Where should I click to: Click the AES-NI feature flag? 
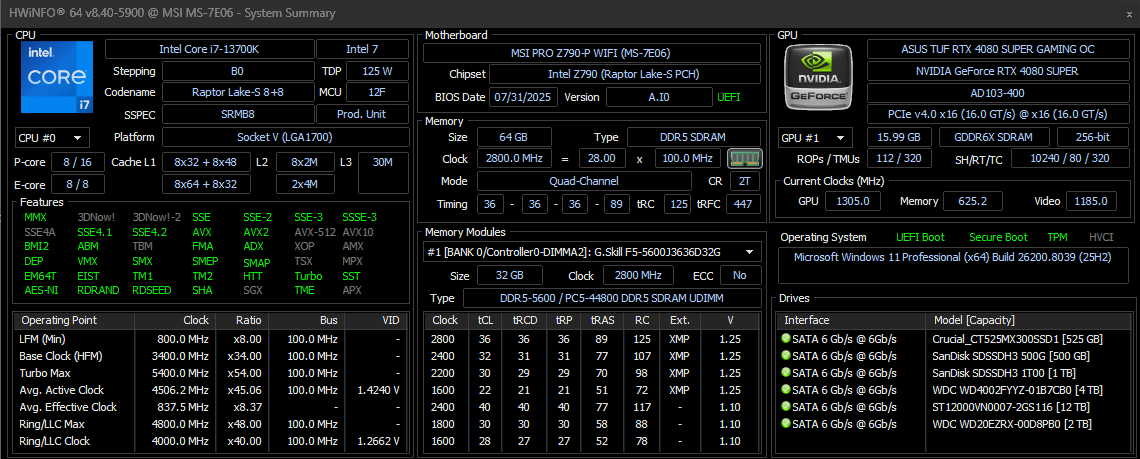click(x=41, y=290)
